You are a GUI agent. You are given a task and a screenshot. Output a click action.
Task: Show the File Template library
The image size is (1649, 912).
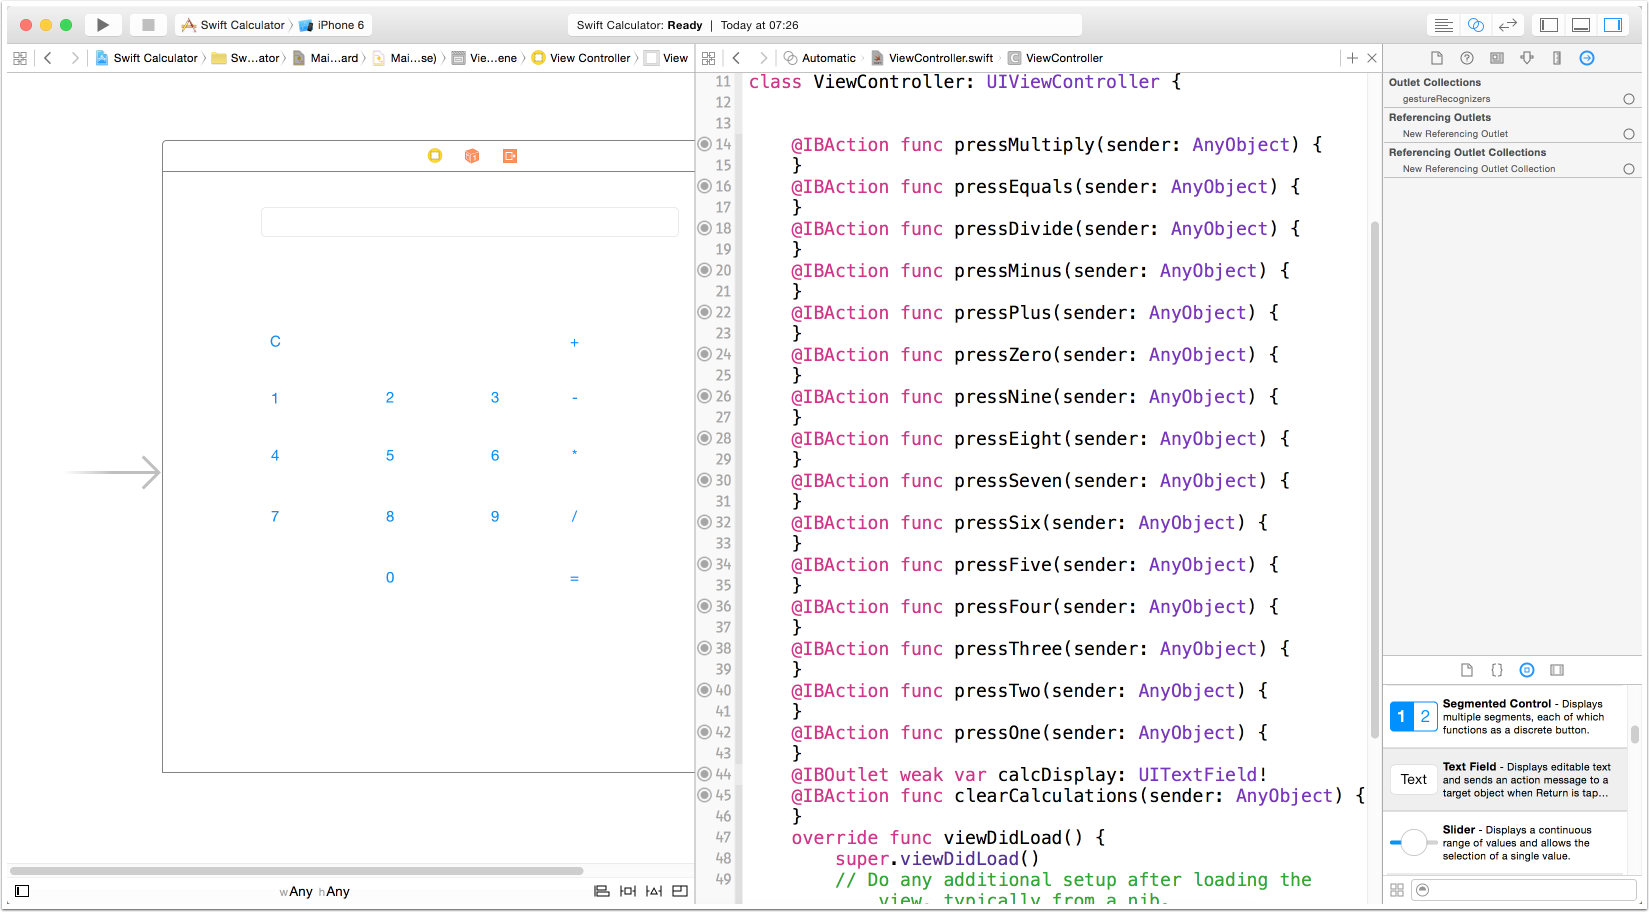pos(1467,670)
